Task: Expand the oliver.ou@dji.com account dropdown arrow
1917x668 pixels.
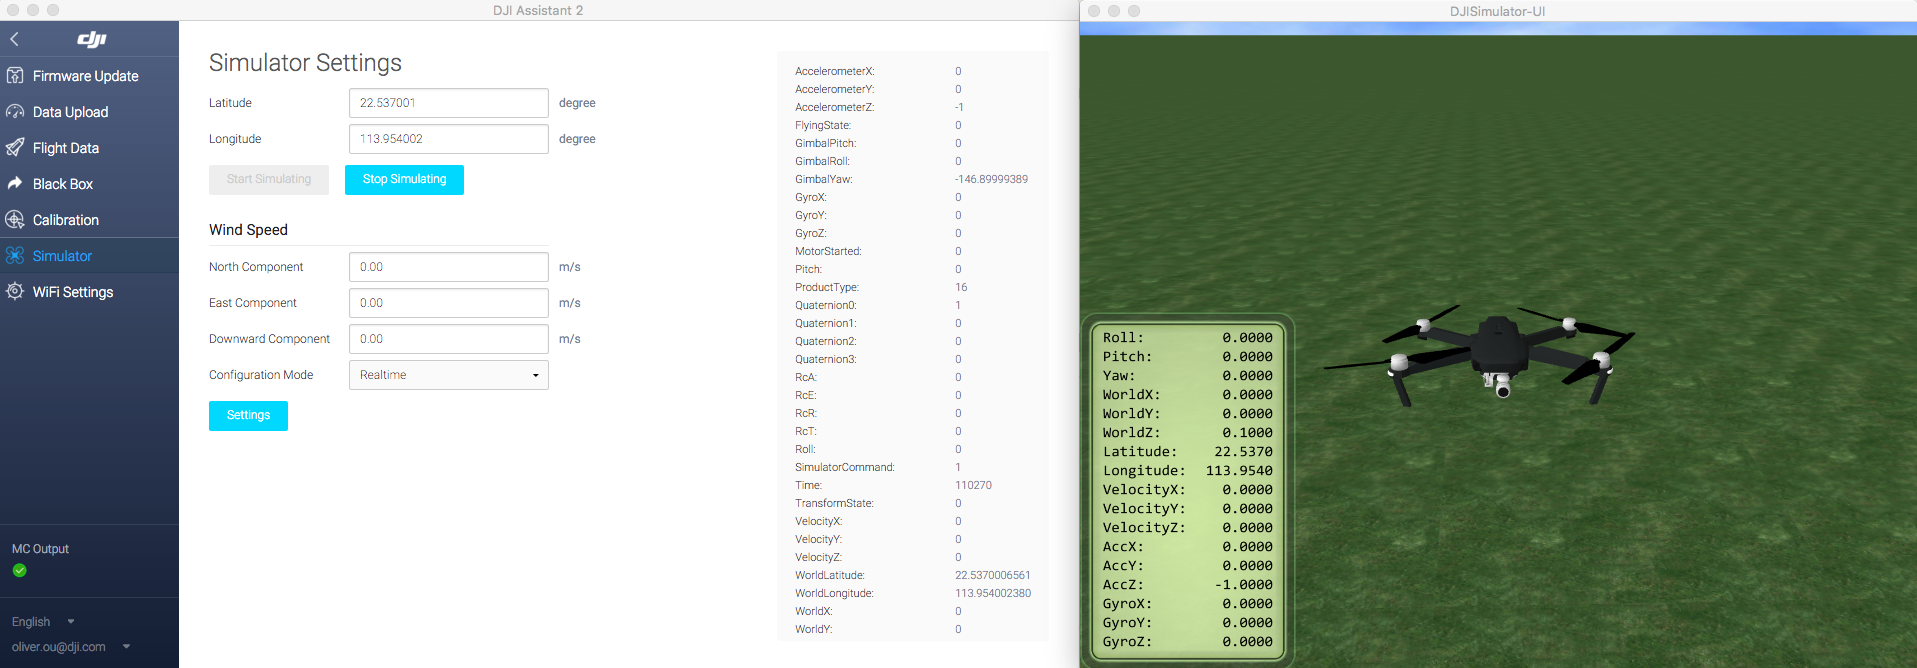Action: click(127, 647)
